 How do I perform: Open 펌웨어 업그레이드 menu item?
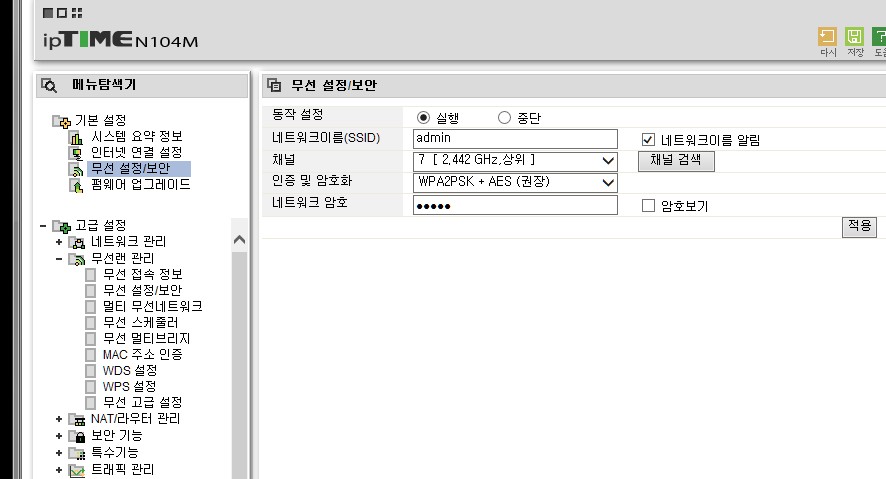[x=141, y=185]
